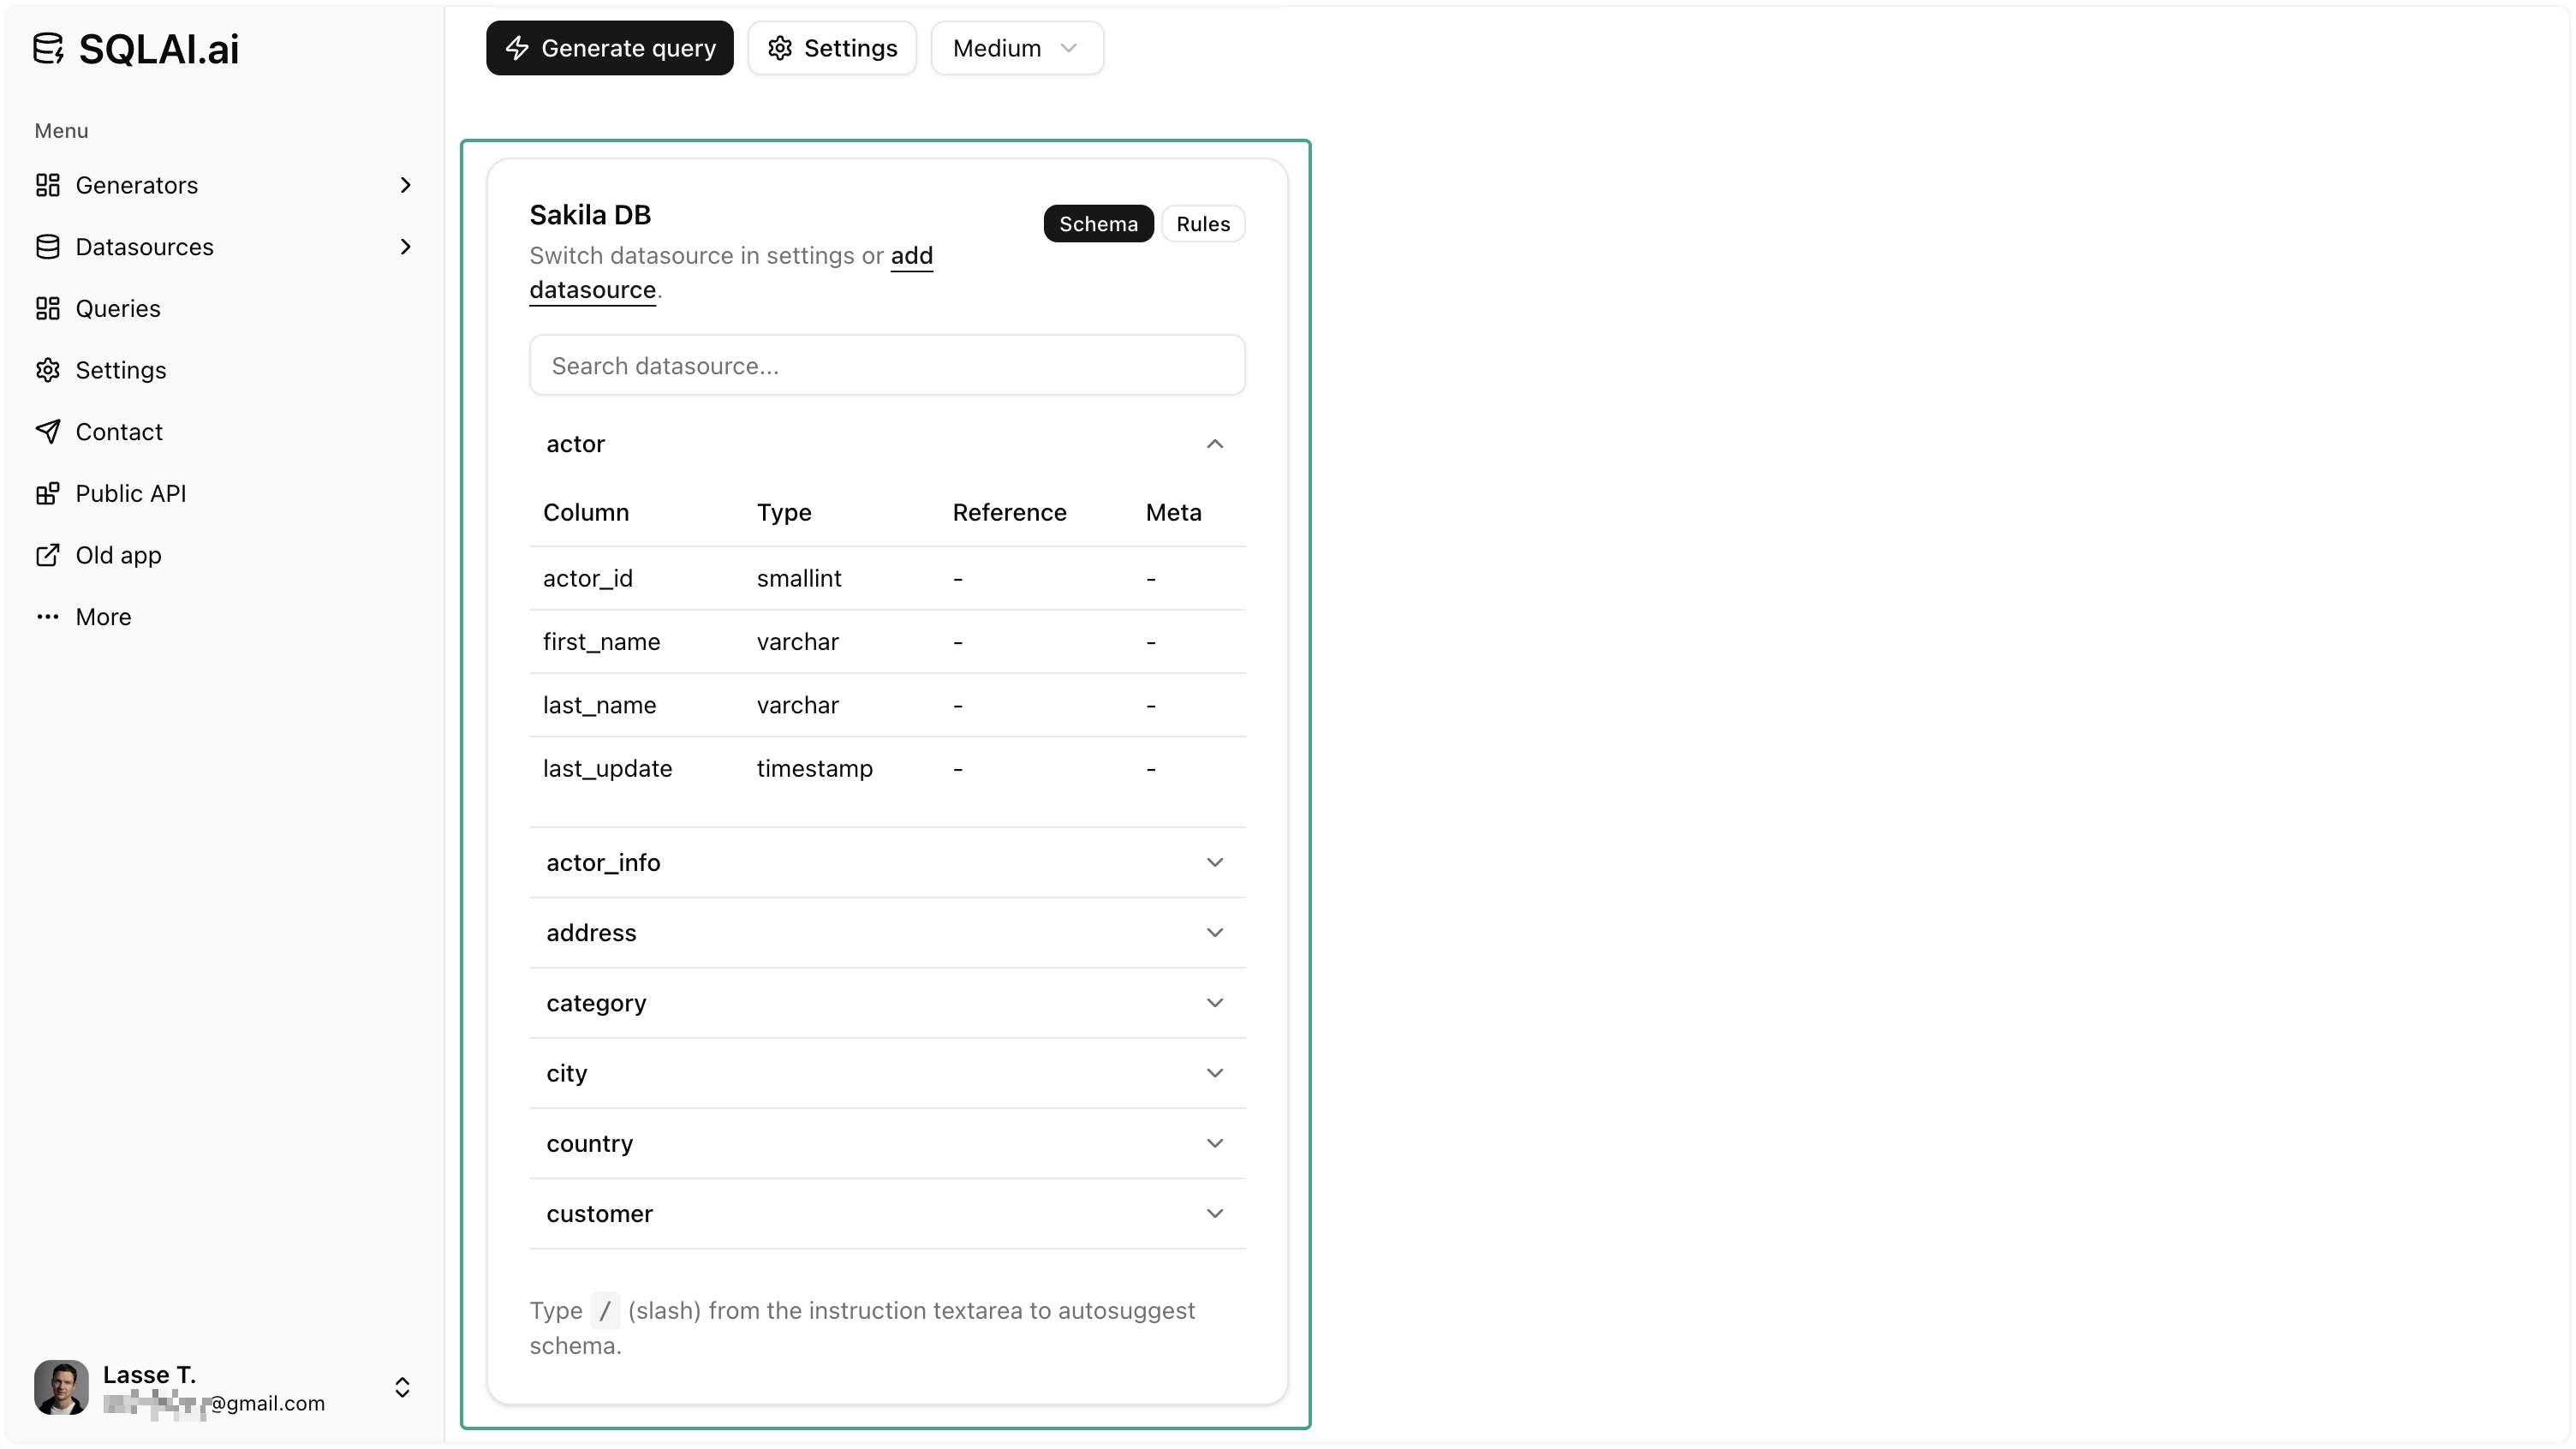Click the SQLAI.ai database logo
Image resolution: width=2576 pixels, height=1449 pixels.
(x=49, y=47)
